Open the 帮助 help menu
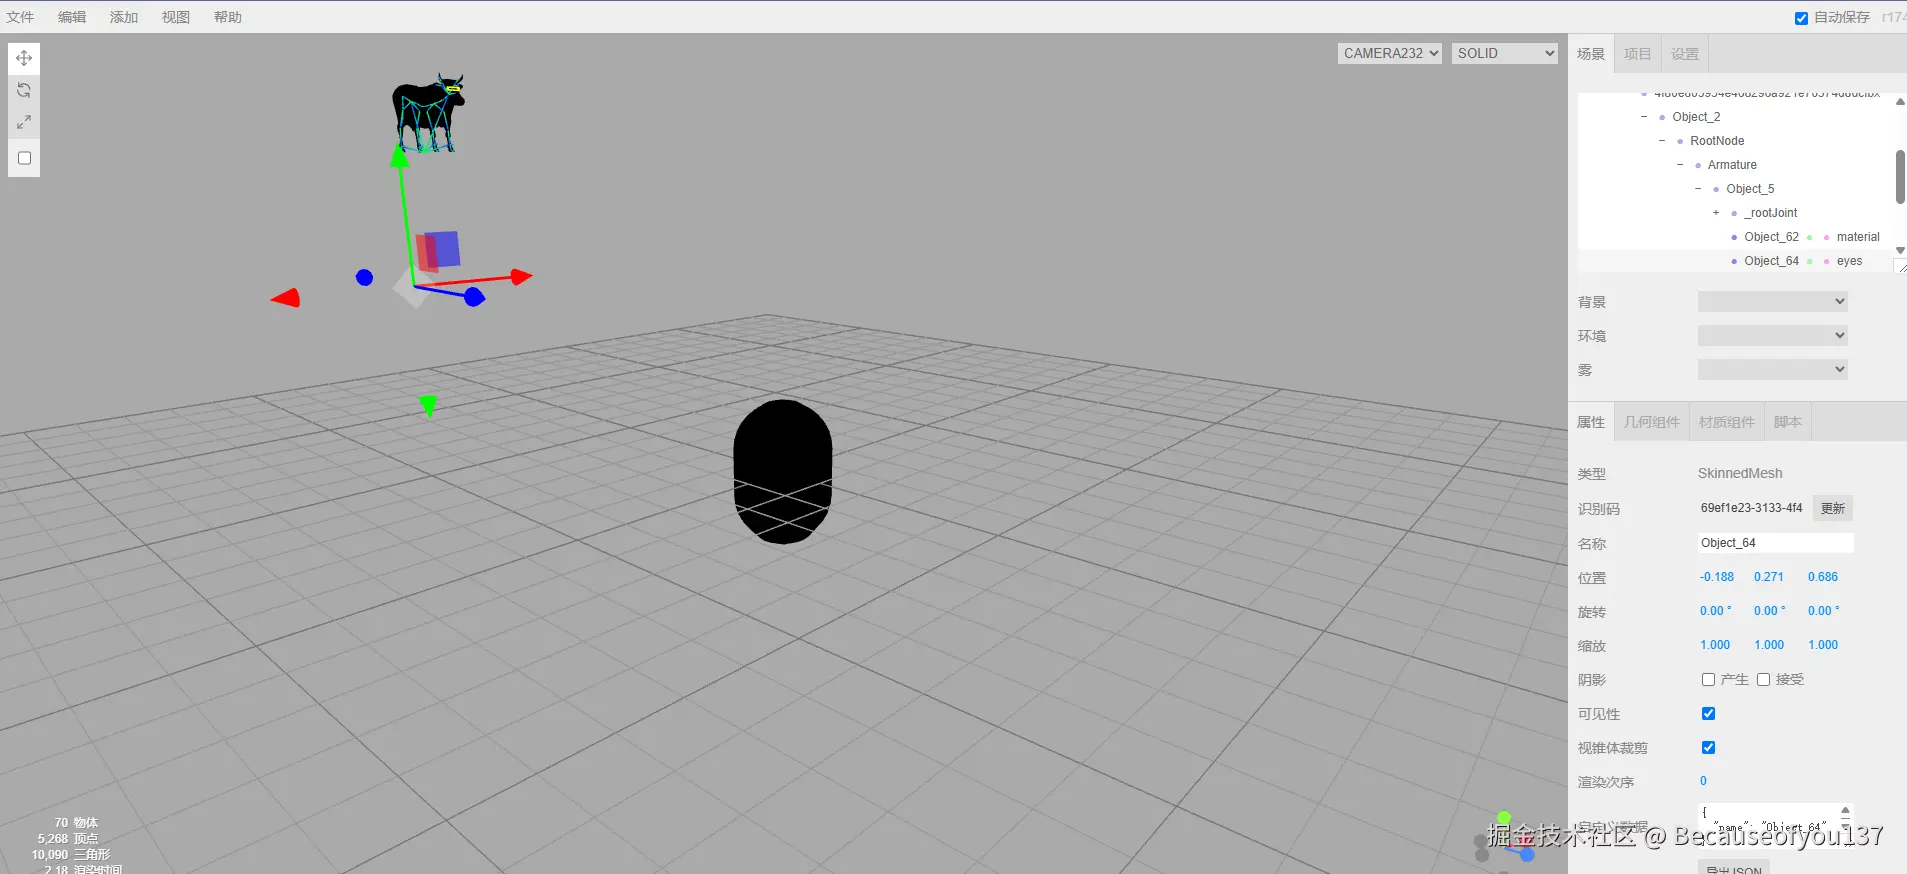The image size is (1907, 874). tap(228, 17)
